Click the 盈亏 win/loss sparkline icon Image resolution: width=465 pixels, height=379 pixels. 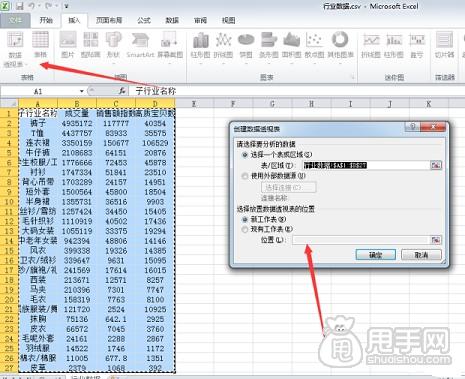pos(417,45)
